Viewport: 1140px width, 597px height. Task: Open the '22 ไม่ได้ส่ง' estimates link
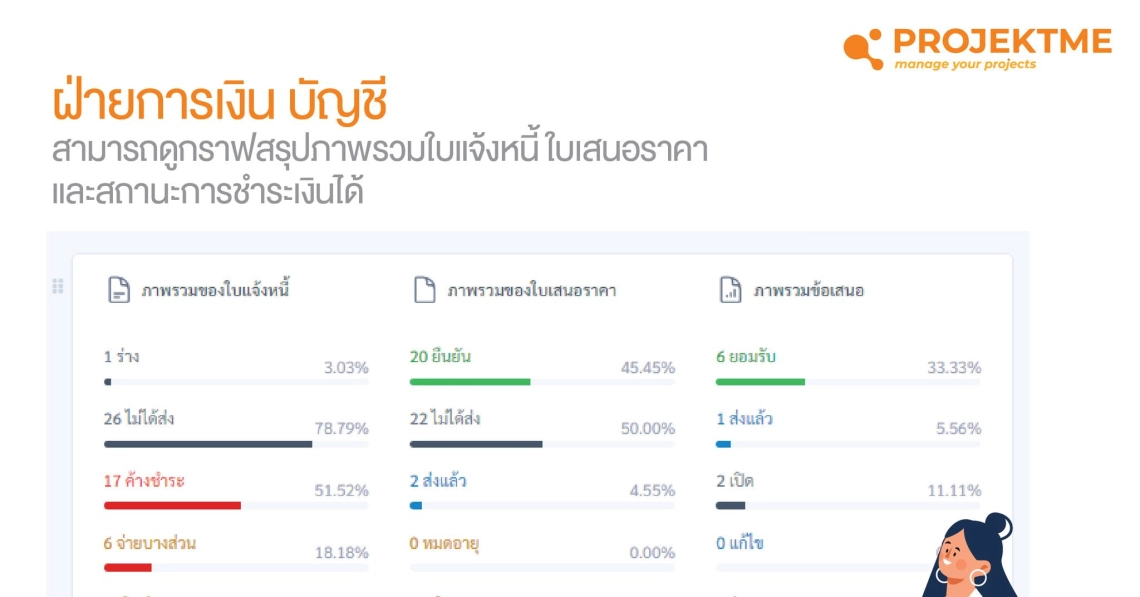[x=445, y=419]
